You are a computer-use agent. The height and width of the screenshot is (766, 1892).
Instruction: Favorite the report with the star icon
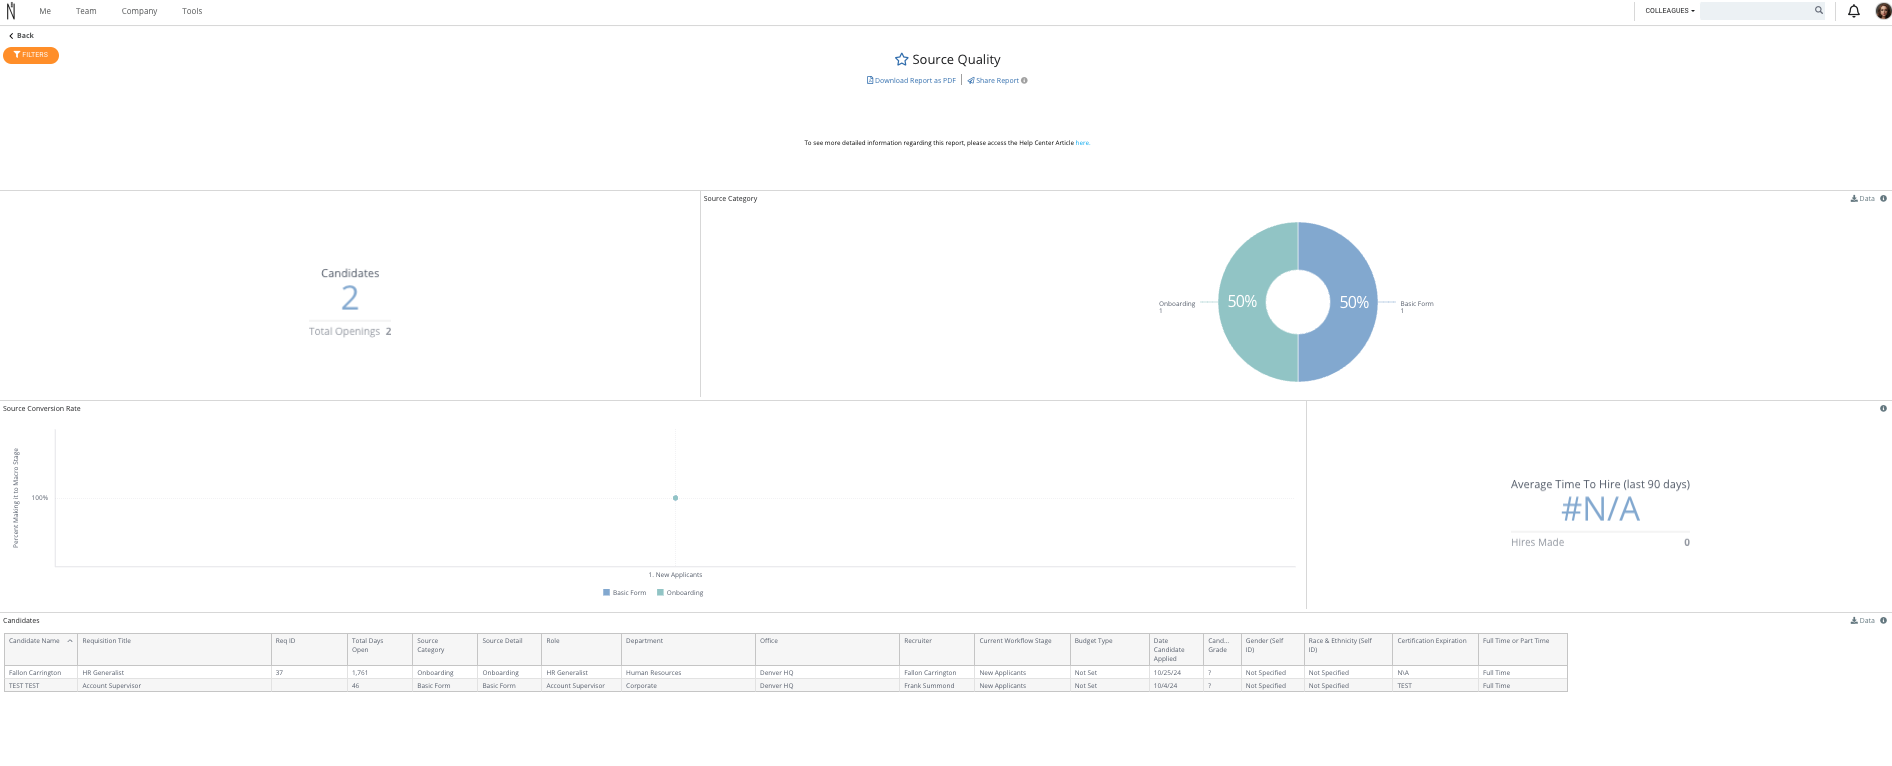[901, 60]
